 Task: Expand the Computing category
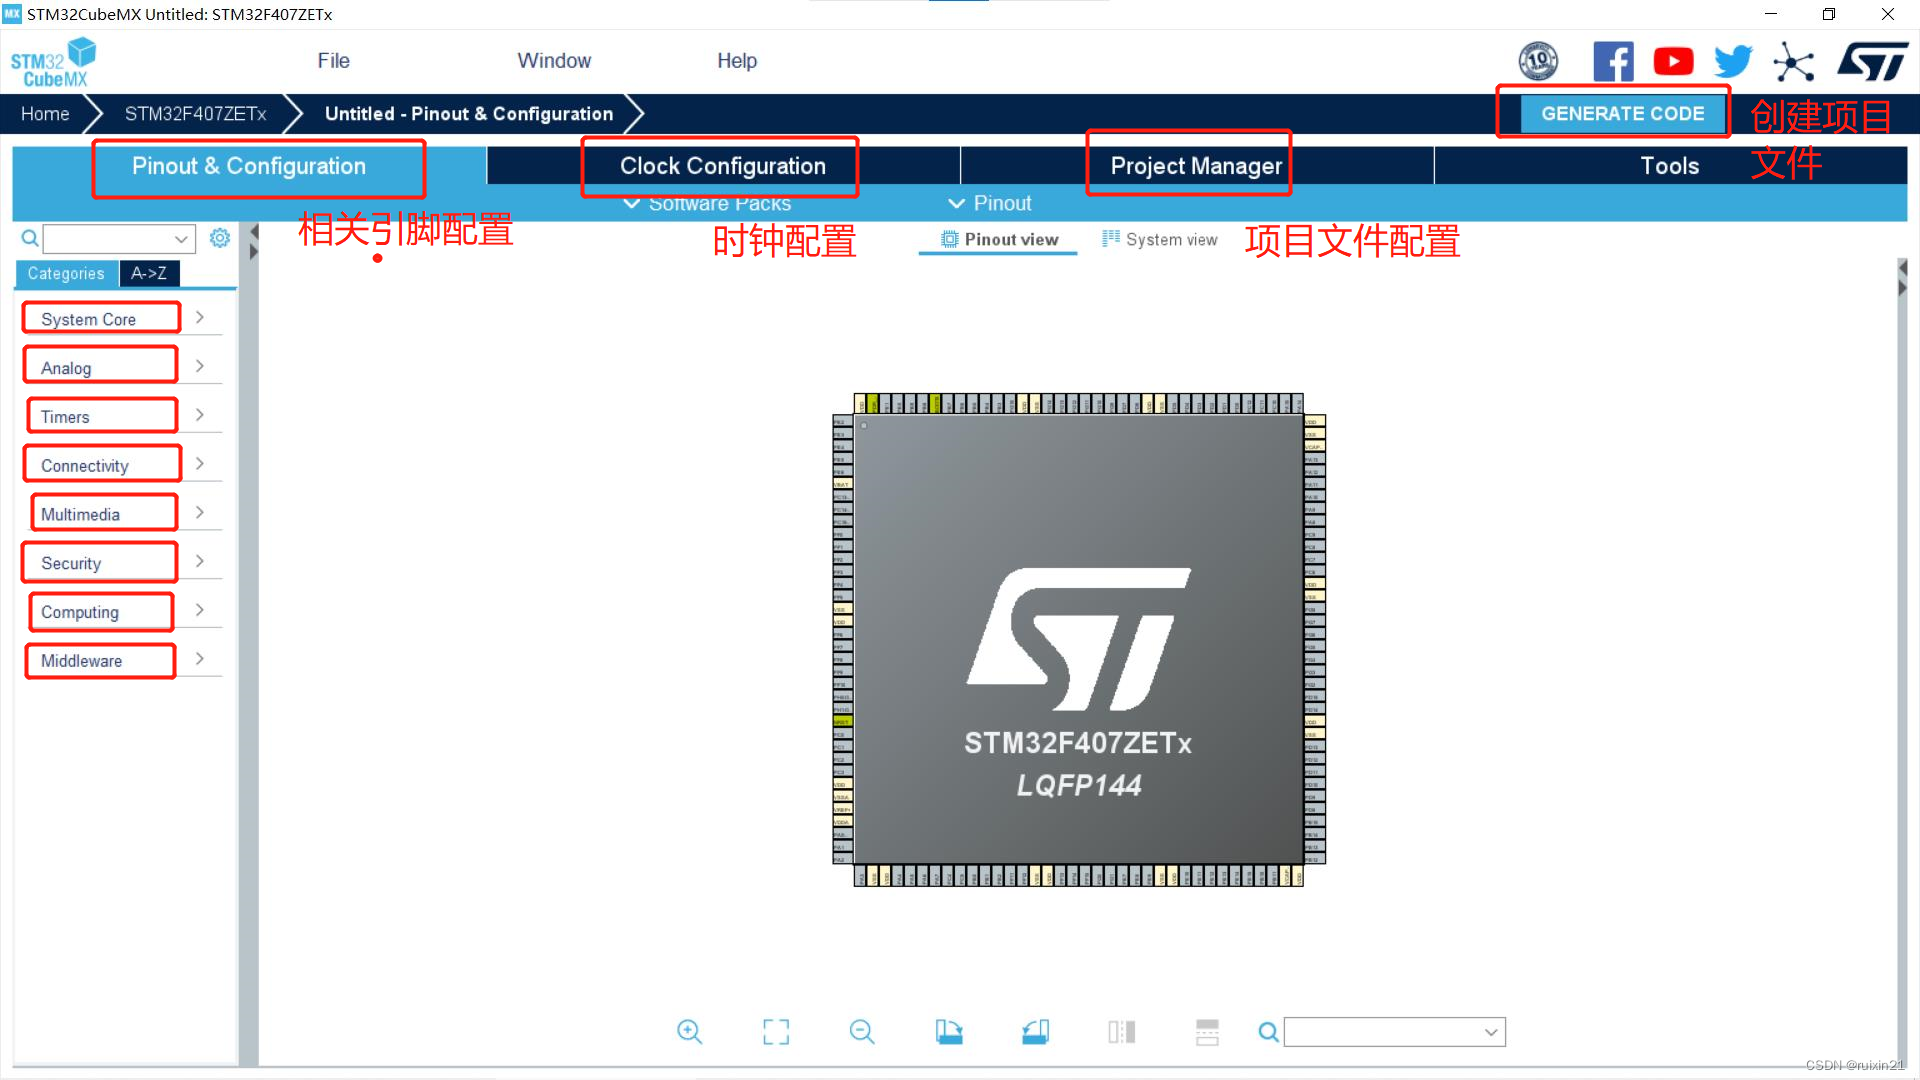coord(200,610)
